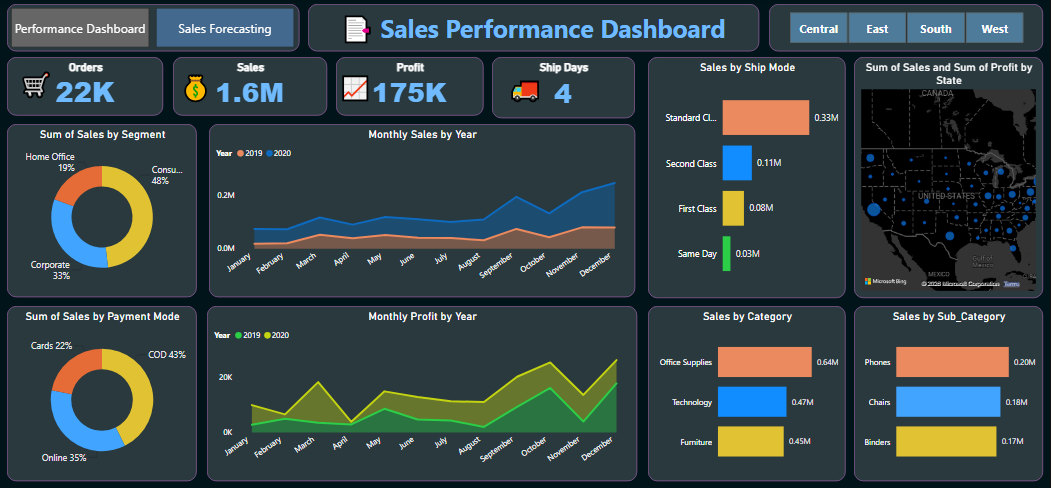Filter by the South region slicer

coord(935,29)
